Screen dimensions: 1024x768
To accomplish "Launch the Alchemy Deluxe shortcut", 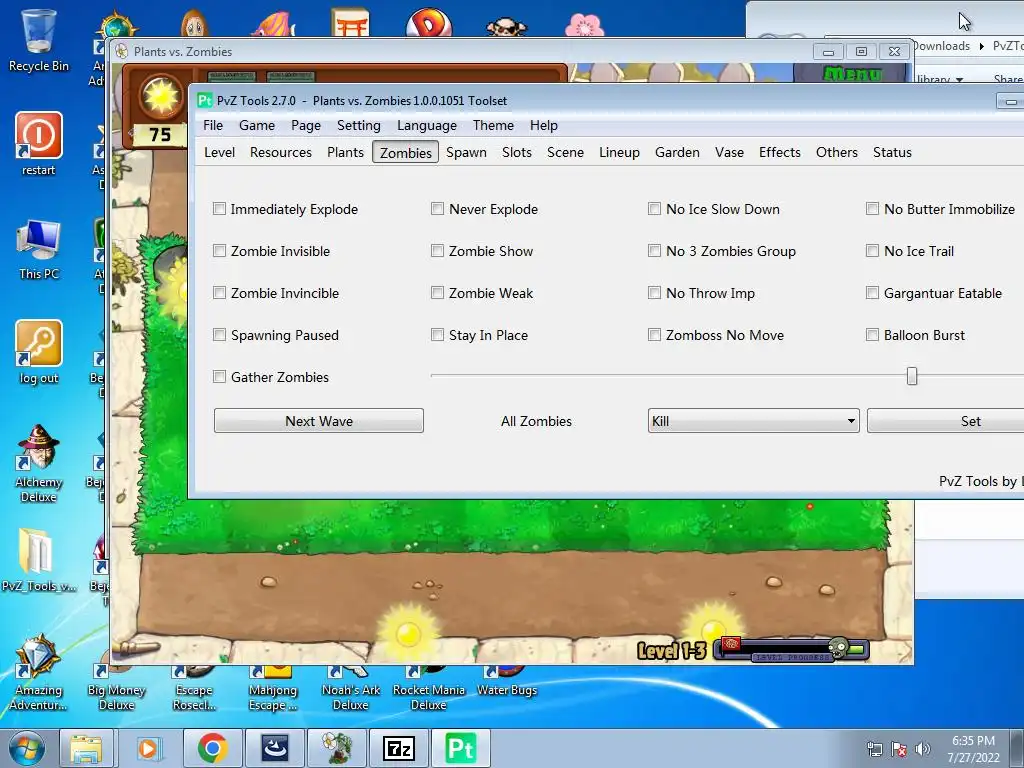I will (x=39, y=463).
